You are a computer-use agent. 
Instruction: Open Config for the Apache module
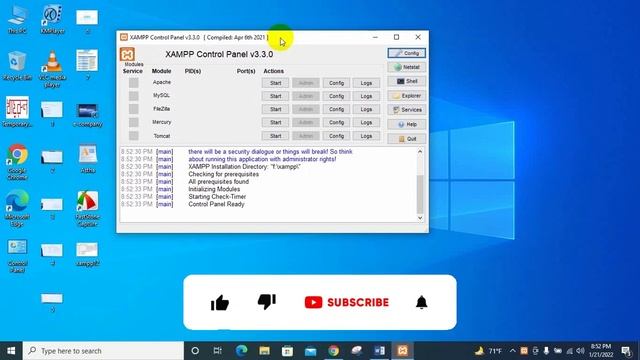[x=336, y=83]
